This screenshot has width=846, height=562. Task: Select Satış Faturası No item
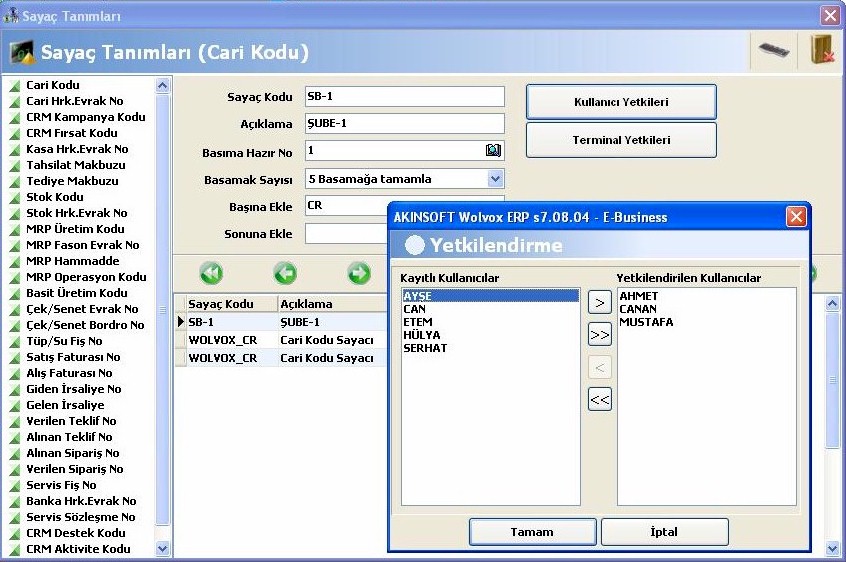pos(73,357)
